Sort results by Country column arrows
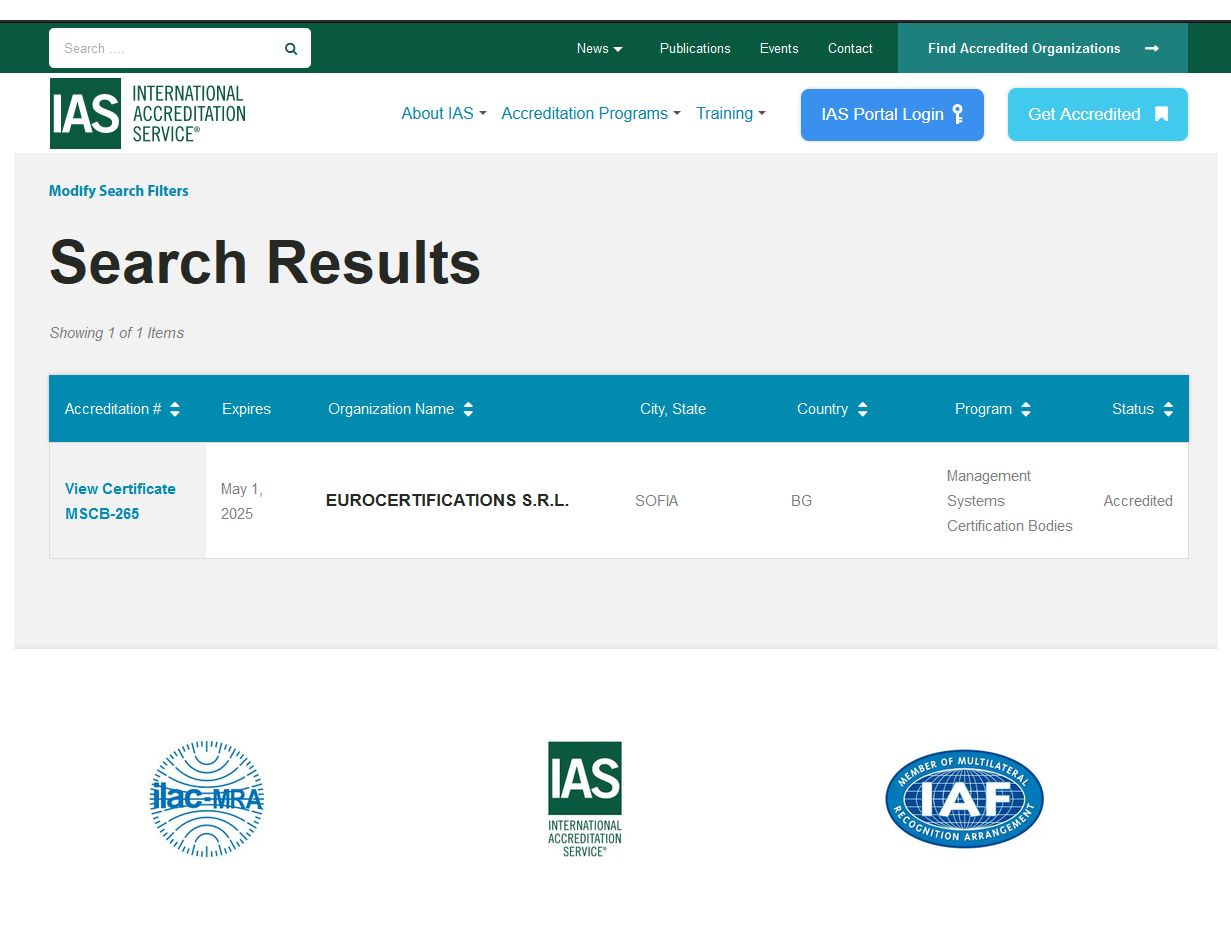The width and height of the screenshot is (1231, 951). [862, 409]
